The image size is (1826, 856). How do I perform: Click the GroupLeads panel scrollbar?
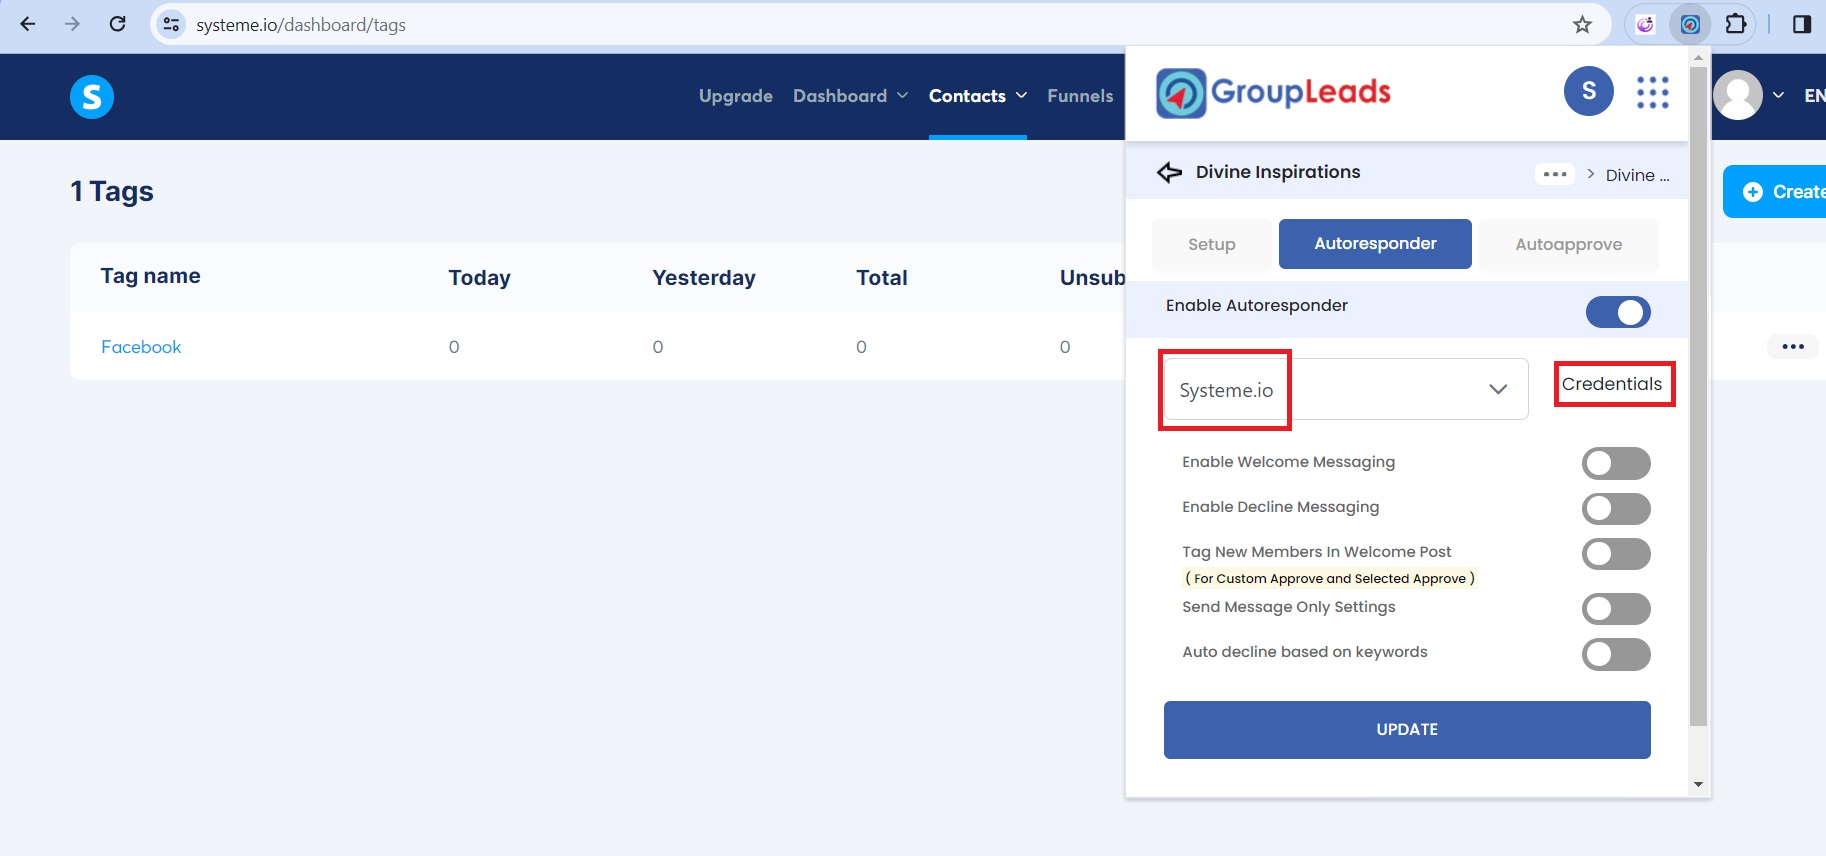coord(1698,396)
